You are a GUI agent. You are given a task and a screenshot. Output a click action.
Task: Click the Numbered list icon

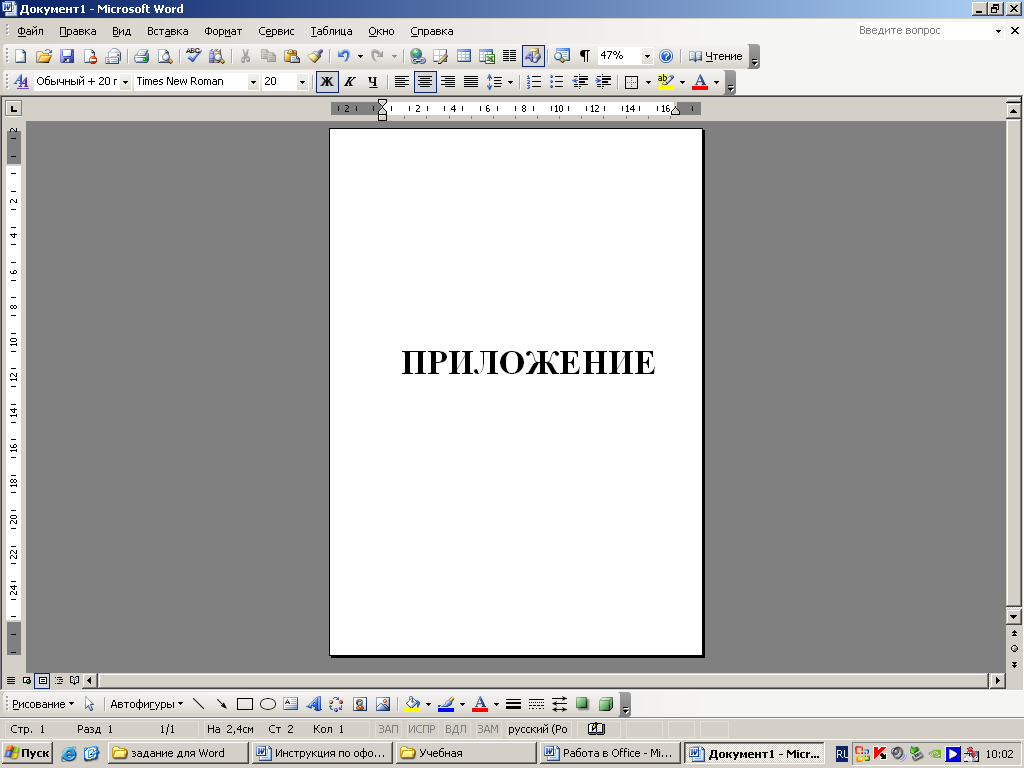pos(534,82)
